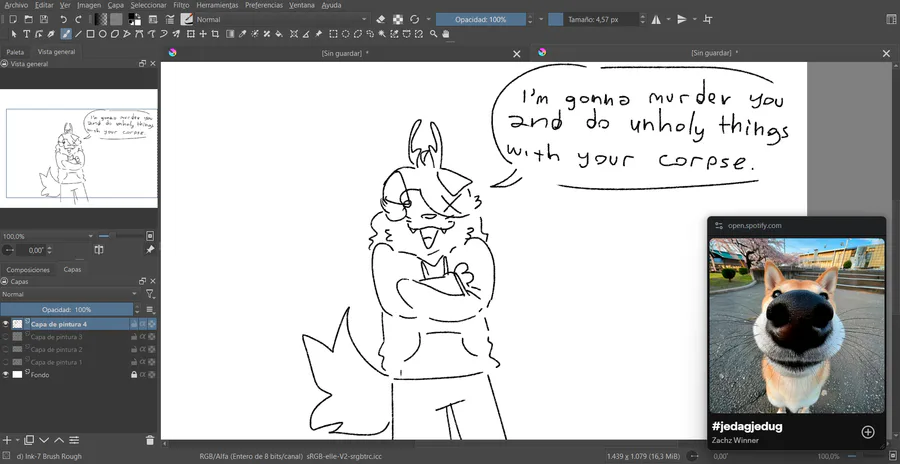Adjust the brush Opacidad 100% slider
The height and width of the screenshot is (464, 900).
(480, 20)
